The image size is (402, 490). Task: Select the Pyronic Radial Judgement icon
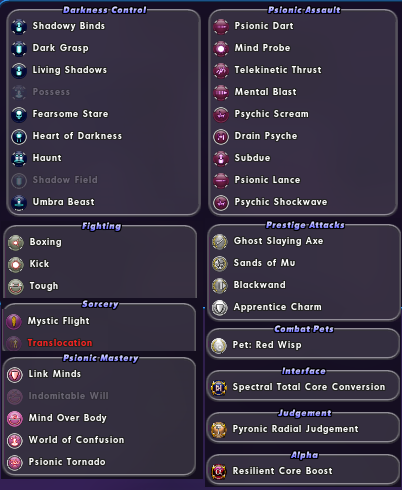click(x=219, y=429)
